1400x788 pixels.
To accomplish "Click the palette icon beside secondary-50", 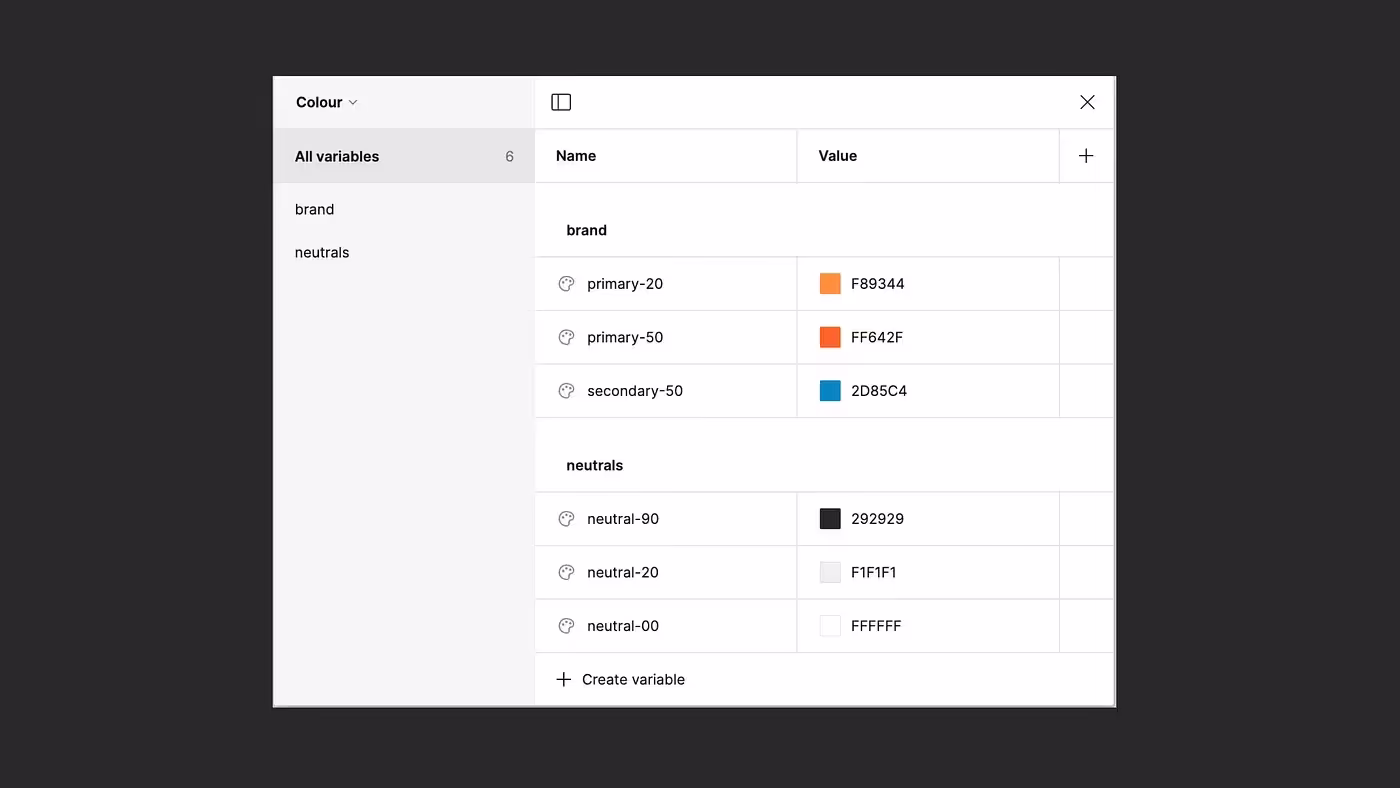I will tap(566, 391).
